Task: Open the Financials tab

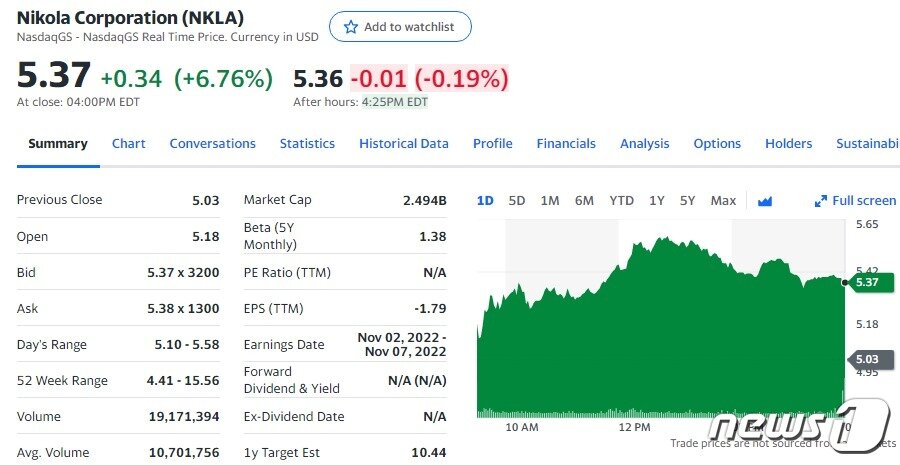Action: coord(566,143)
